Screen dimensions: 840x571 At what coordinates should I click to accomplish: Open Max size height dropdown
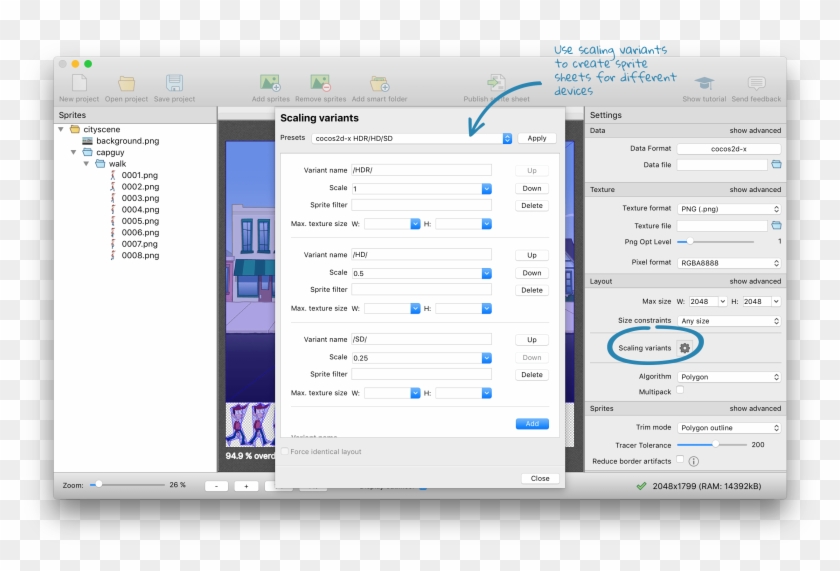point(776,302)
